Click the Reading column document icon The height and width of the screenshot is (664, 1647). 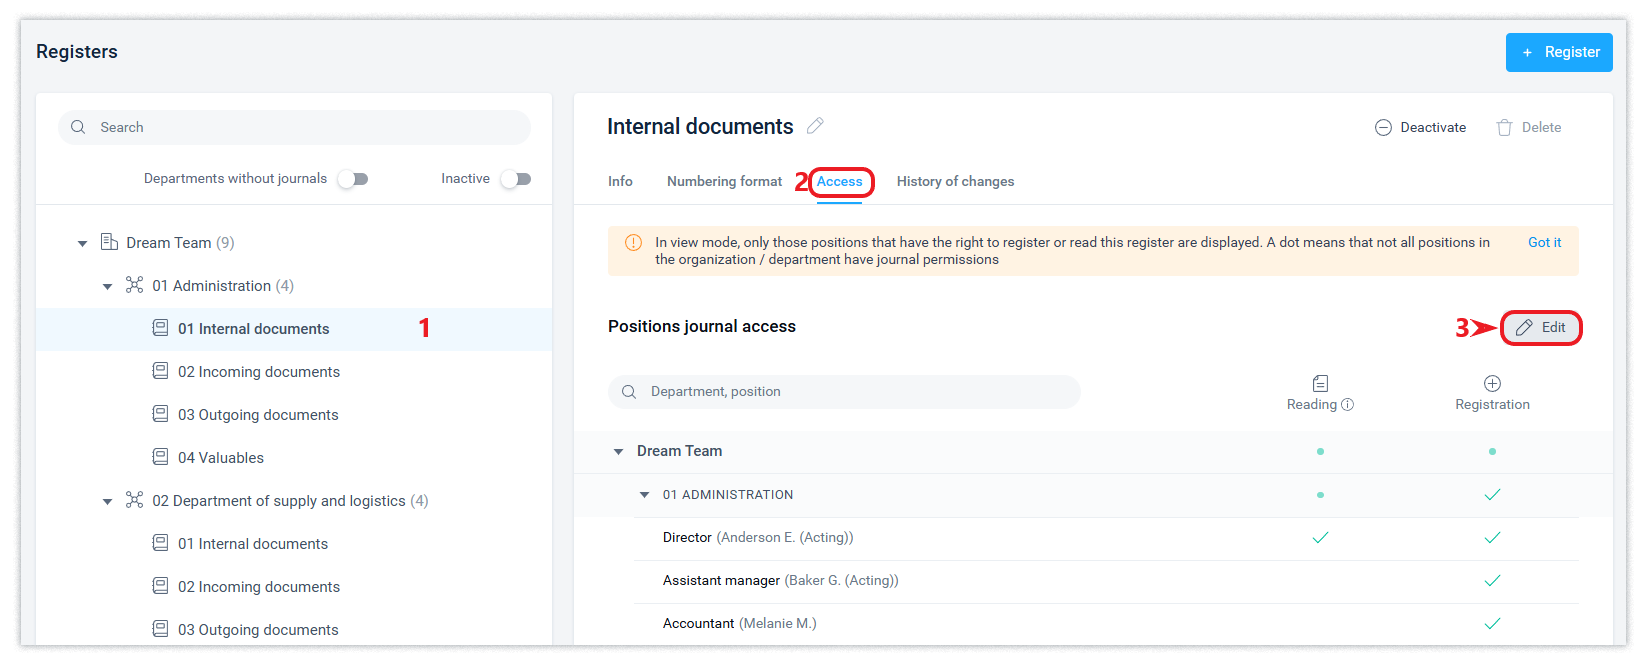pos(1320,383)
